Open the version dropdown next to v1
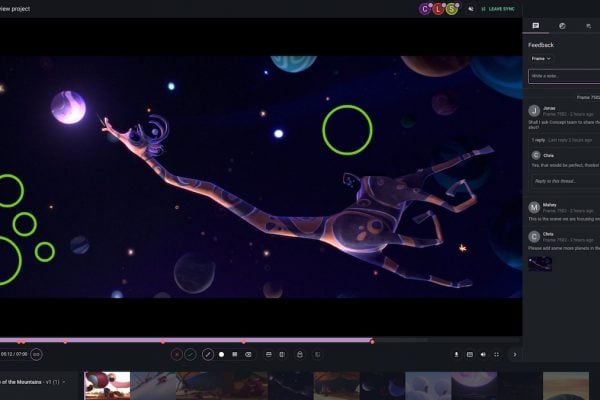The width and height of the screenshot is (600, 400). coord(64,382)
